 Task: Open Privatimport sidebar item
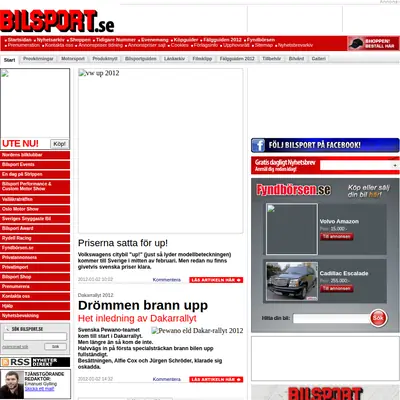pyautogui.click(x=35, y=267)
